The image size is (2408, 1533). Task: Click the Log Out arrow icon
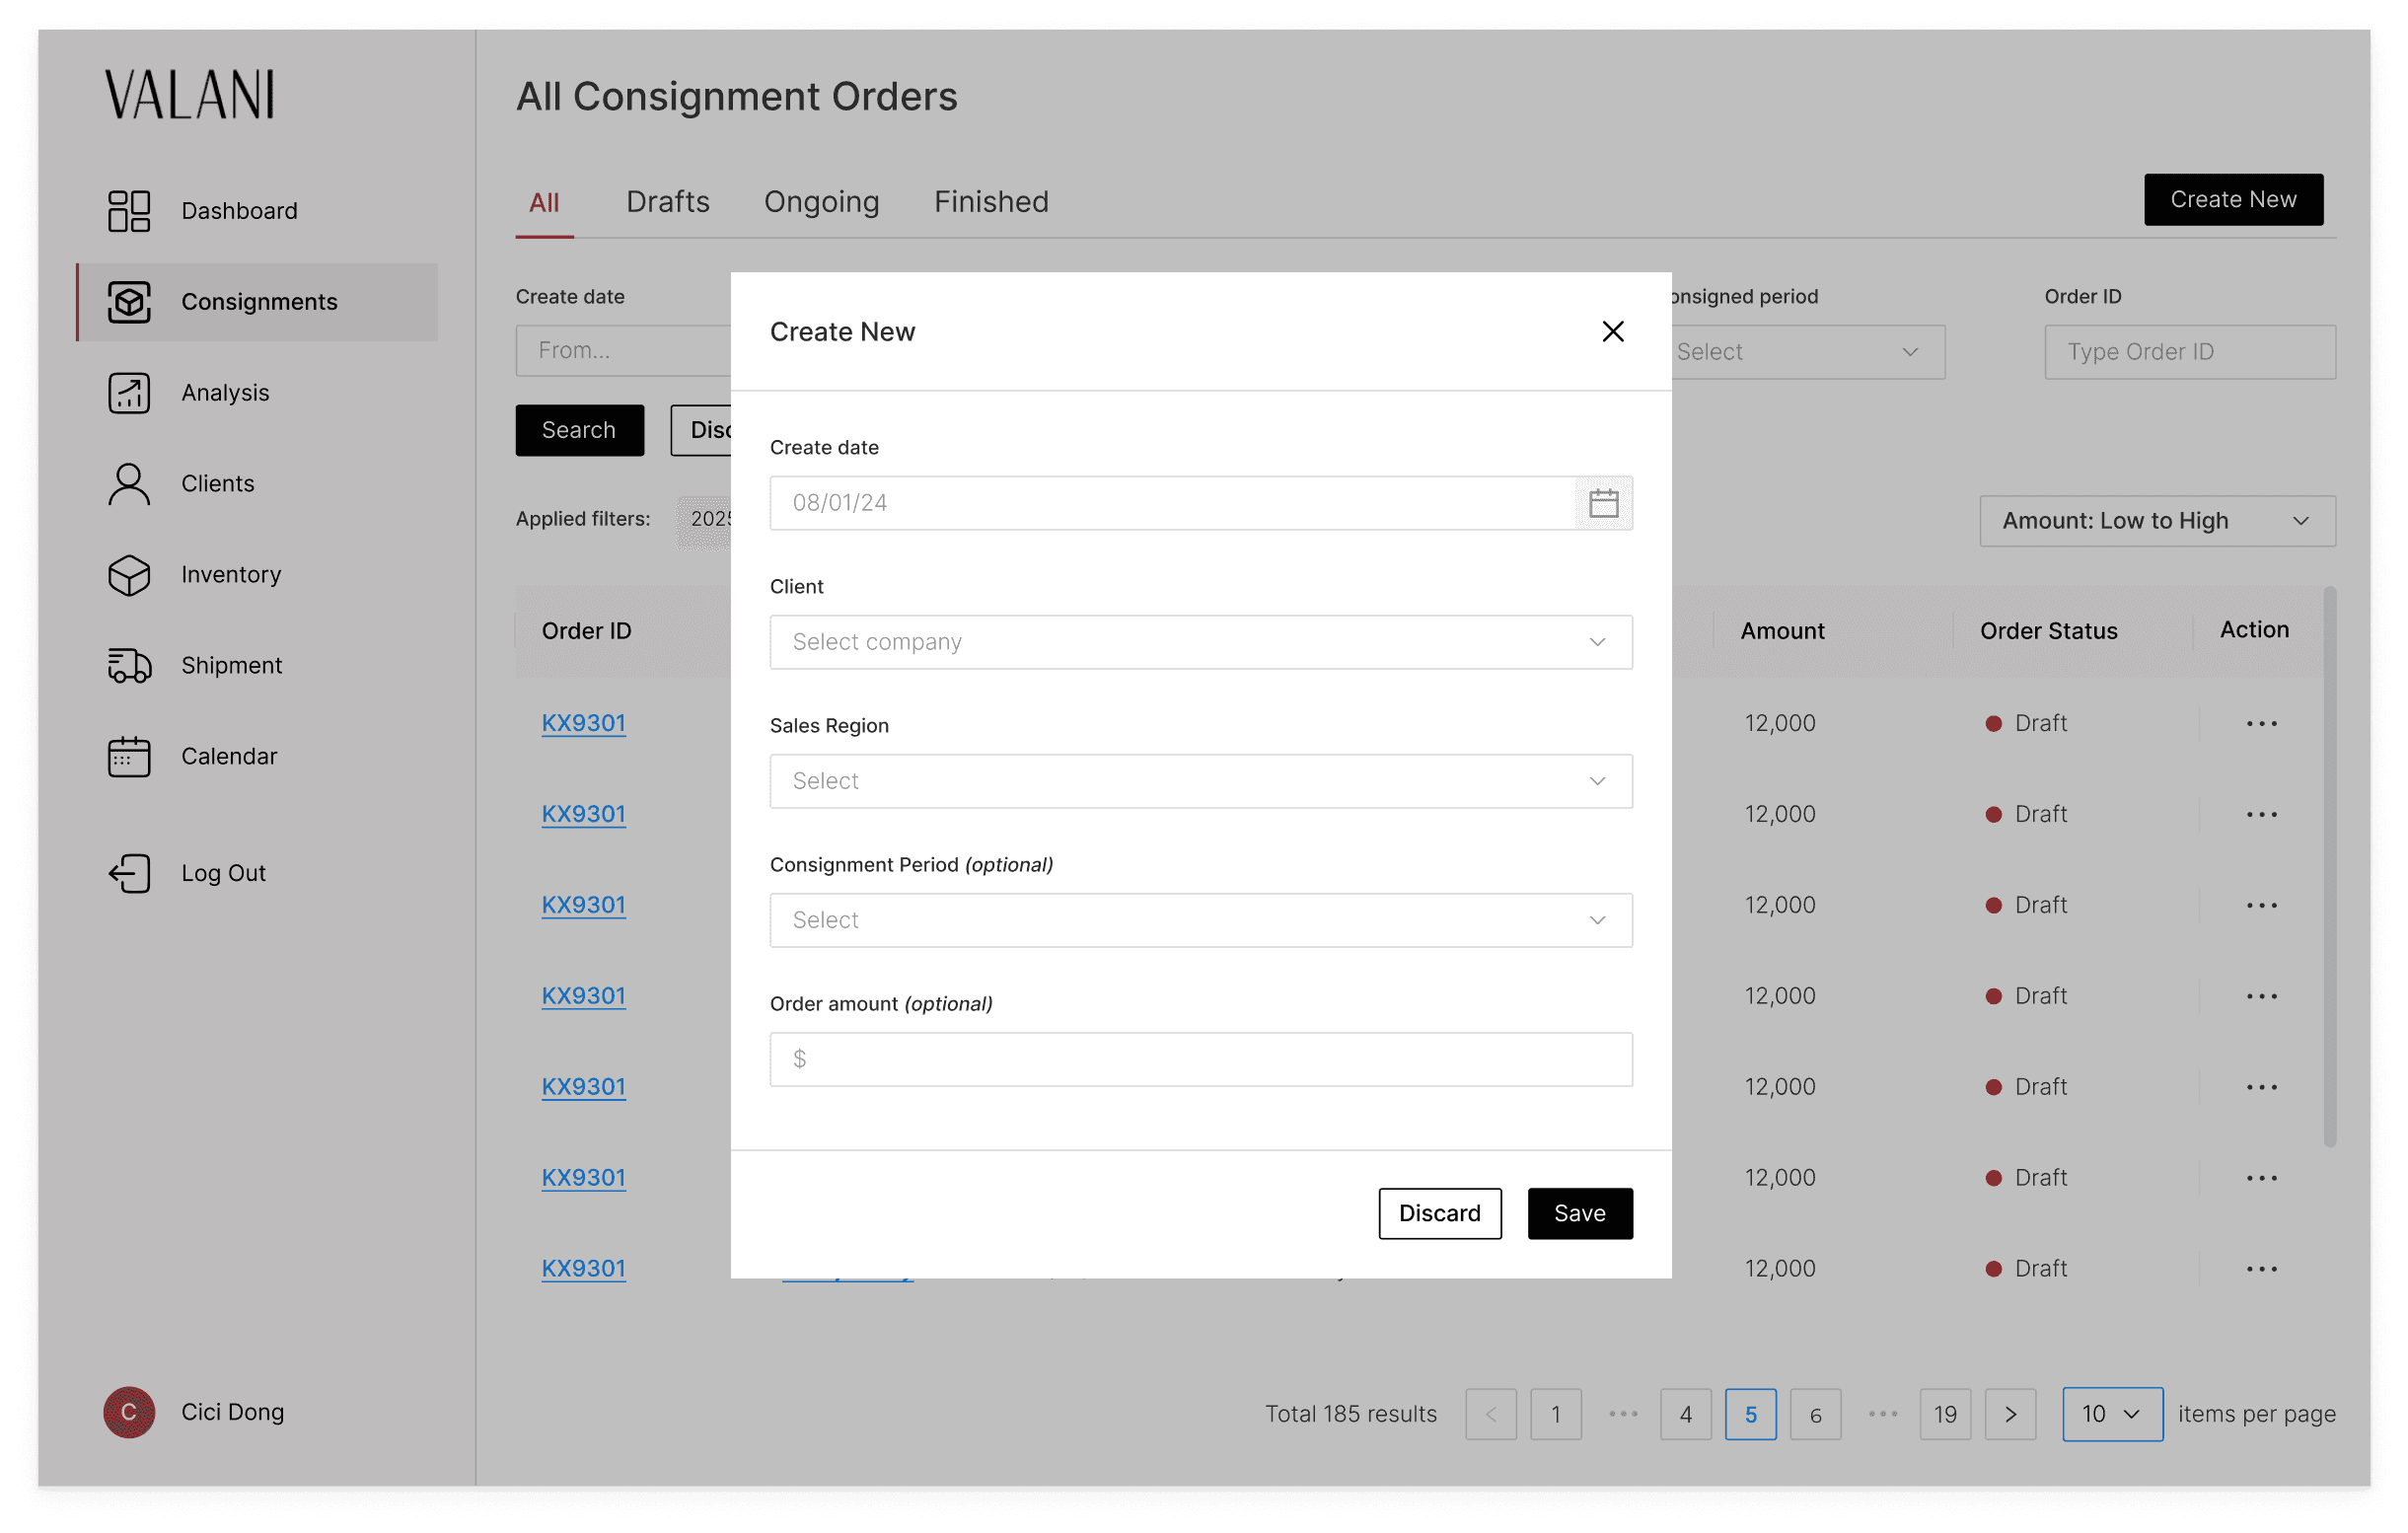129,873
